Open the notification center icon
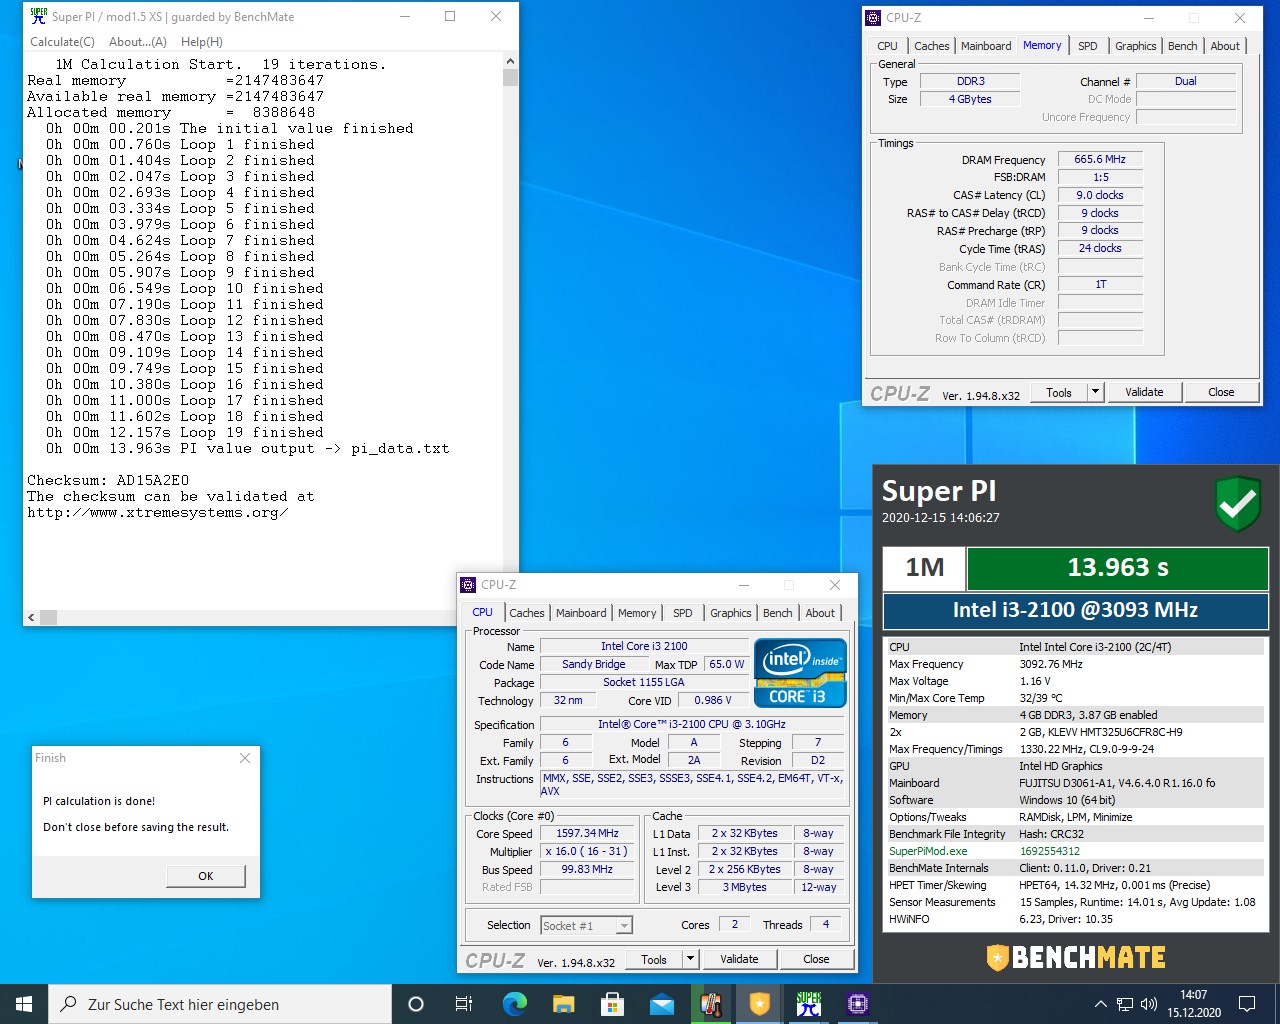 1247,1004
